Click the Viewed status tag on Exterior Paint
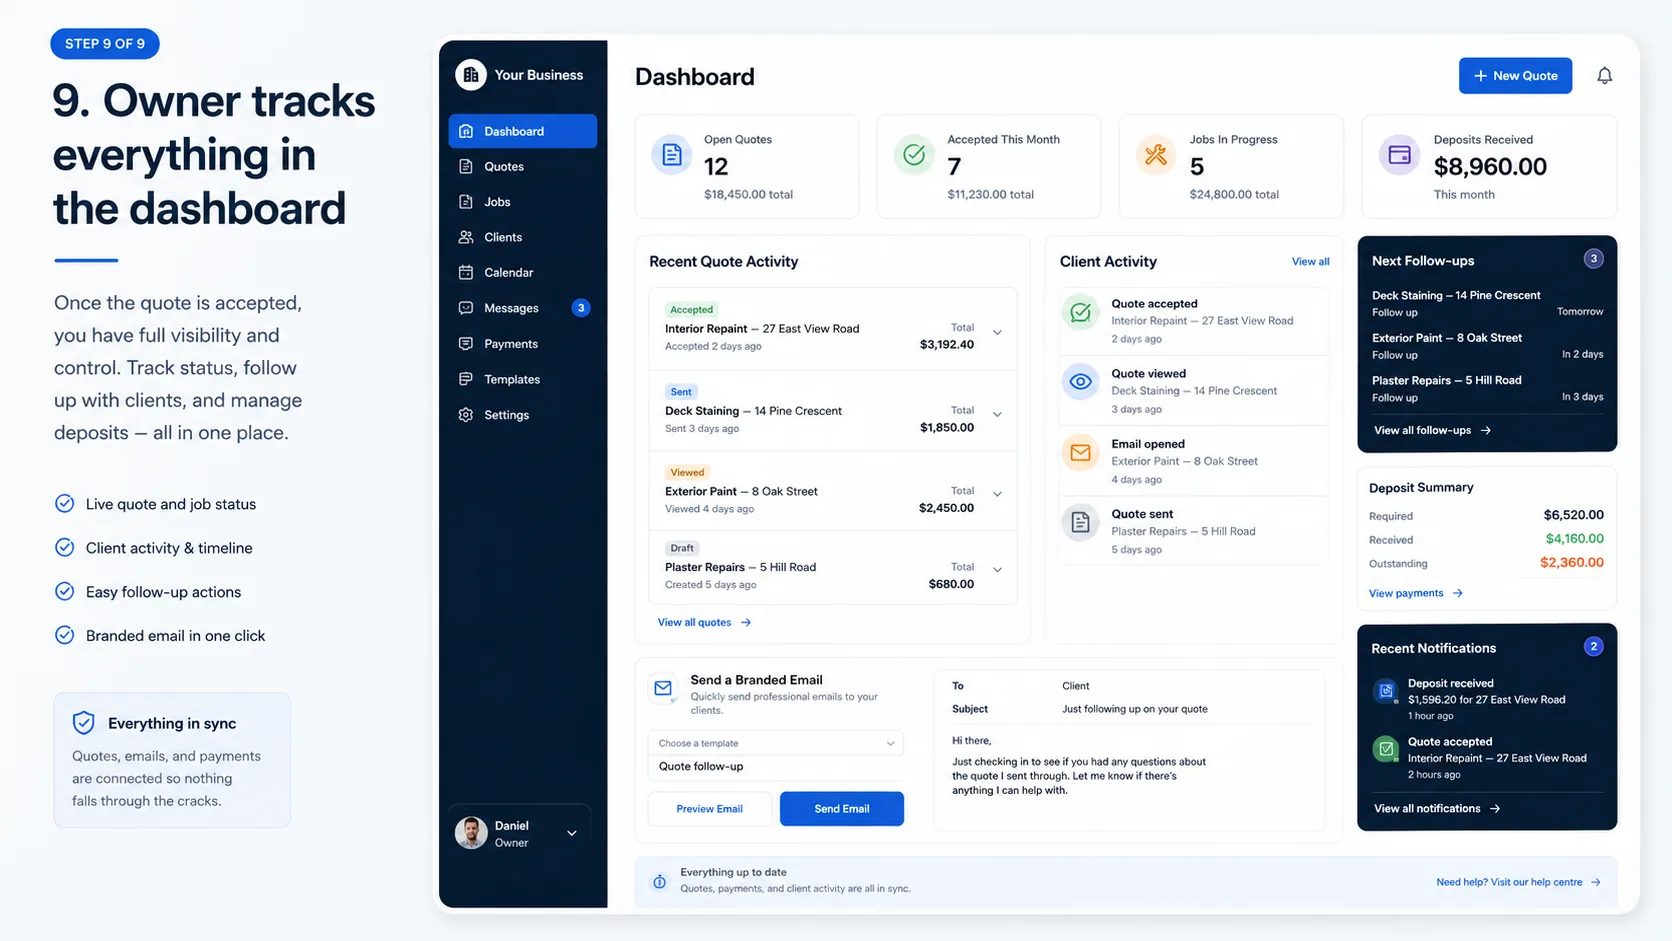This screenshot has width=1672, height=941. click(688, 472)
